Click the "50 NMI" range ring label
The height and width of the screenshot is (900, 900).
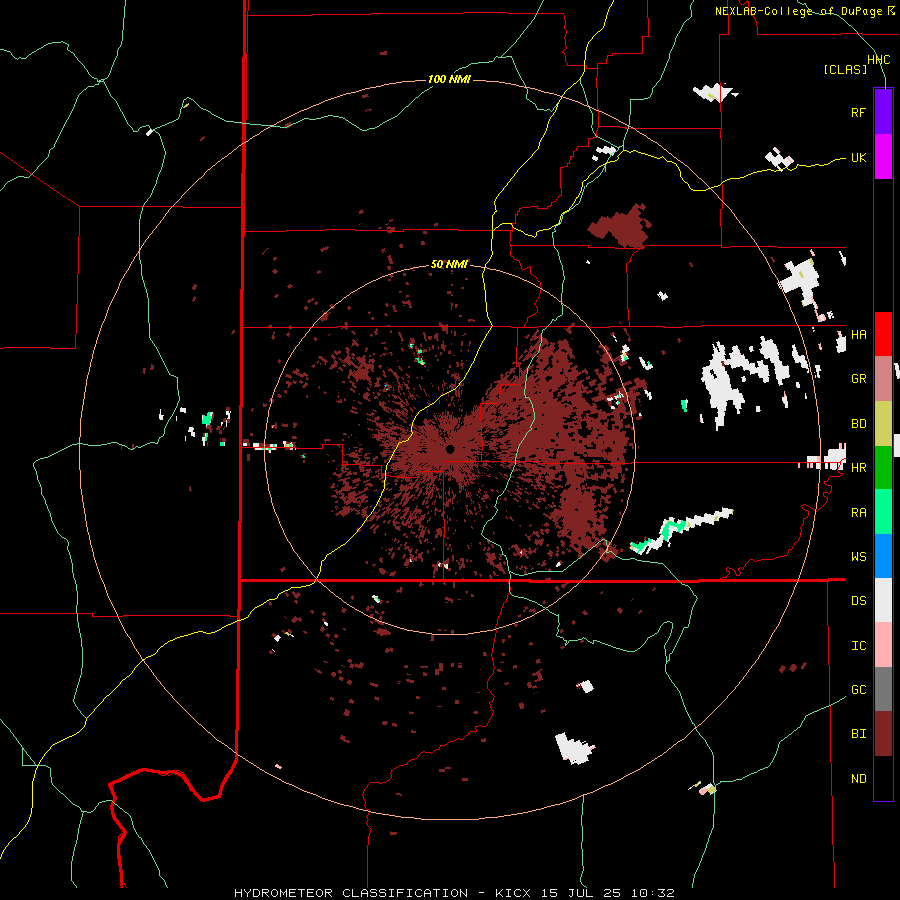[449, 264]
